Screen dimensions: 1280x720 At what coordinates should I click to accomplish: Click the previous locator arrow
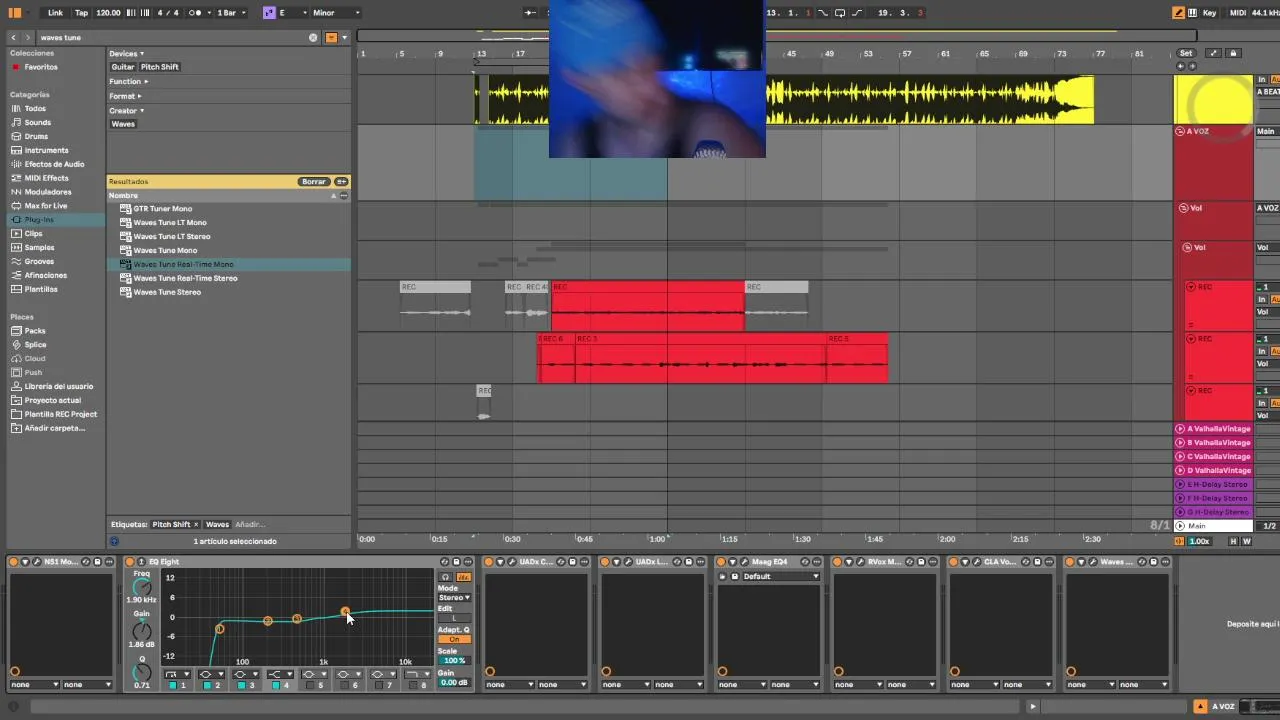(1180, 66)
